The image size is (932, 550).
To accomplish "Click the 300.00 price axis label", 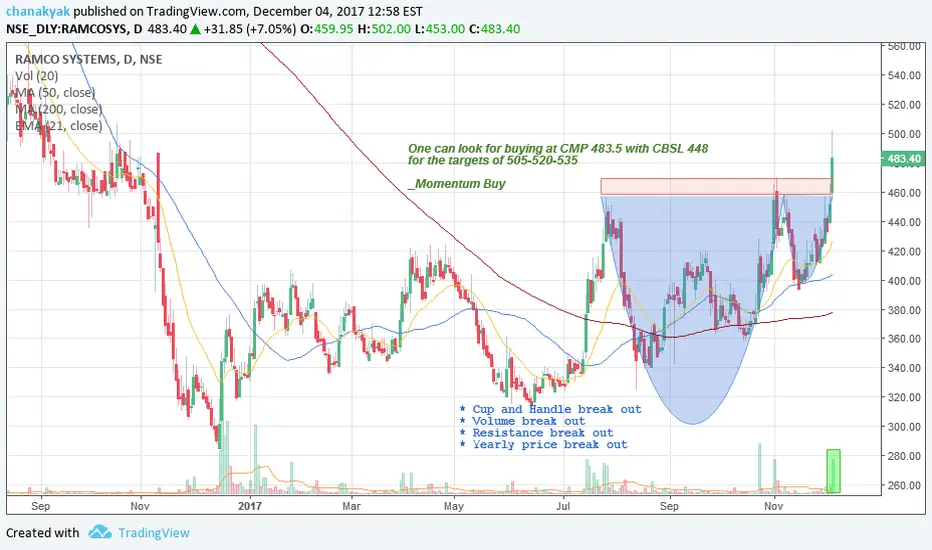I will pos(904,426).
